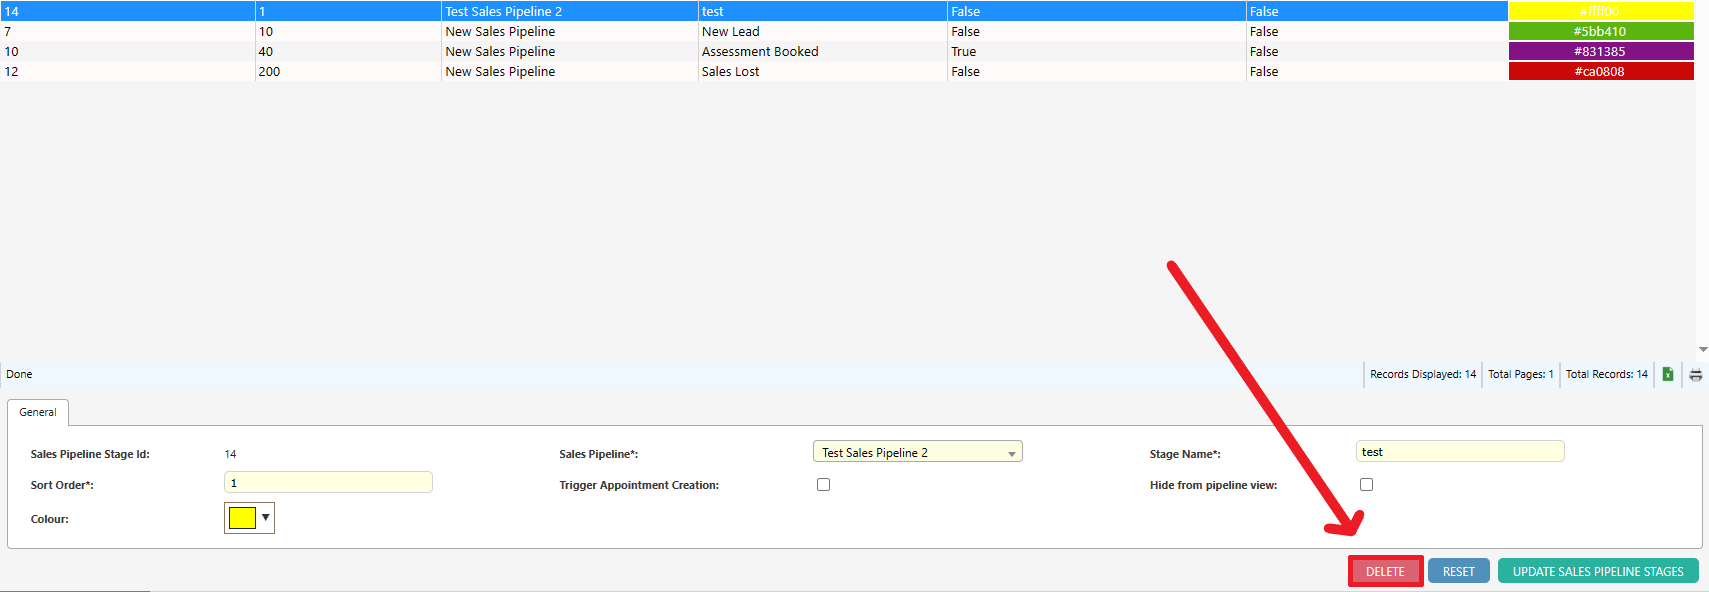1709x592 pixels.
Task: Click the red #ca0808 colour cell
Action: 1600,71
